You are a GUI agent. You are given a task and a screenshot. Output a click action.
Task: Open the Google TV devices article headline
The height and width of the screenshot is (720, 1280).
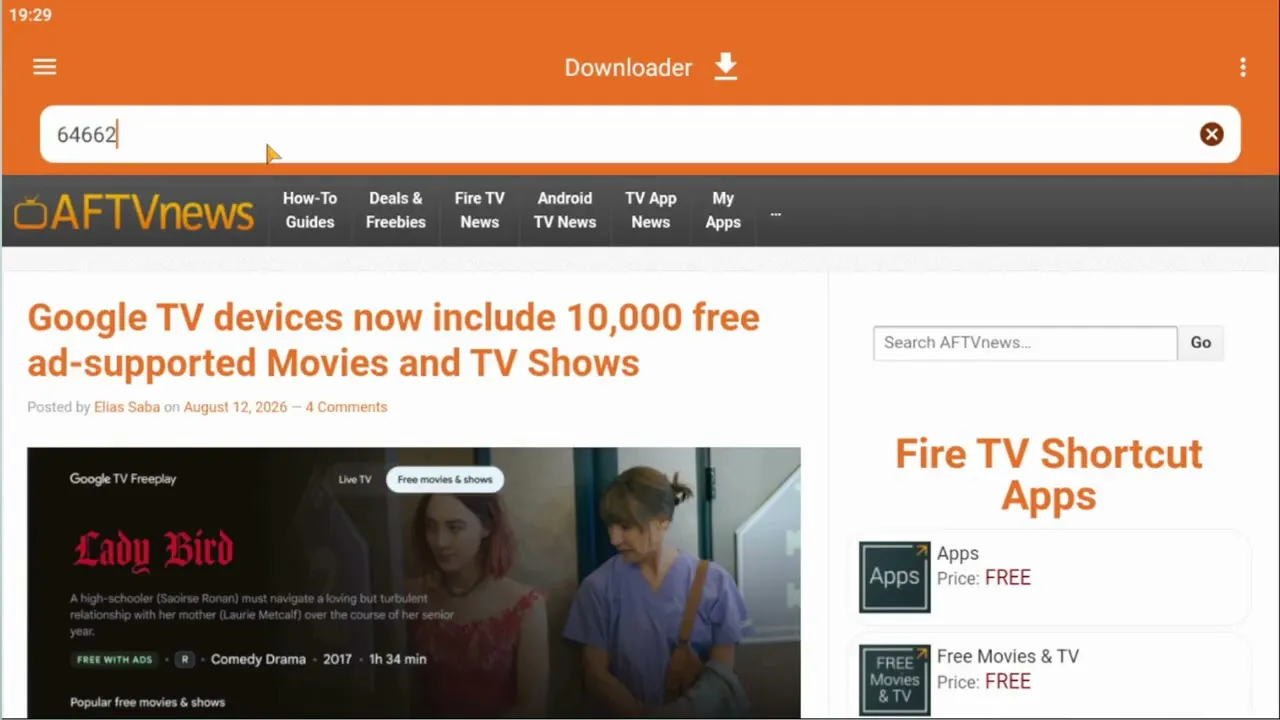394,339
